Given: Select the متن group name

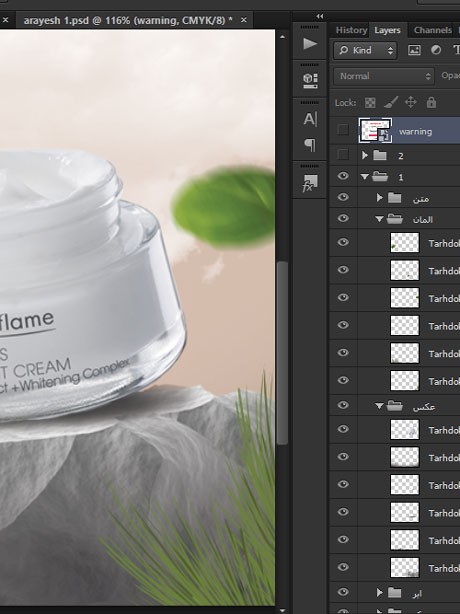Looking at the screenshot, I should point(421,199).
